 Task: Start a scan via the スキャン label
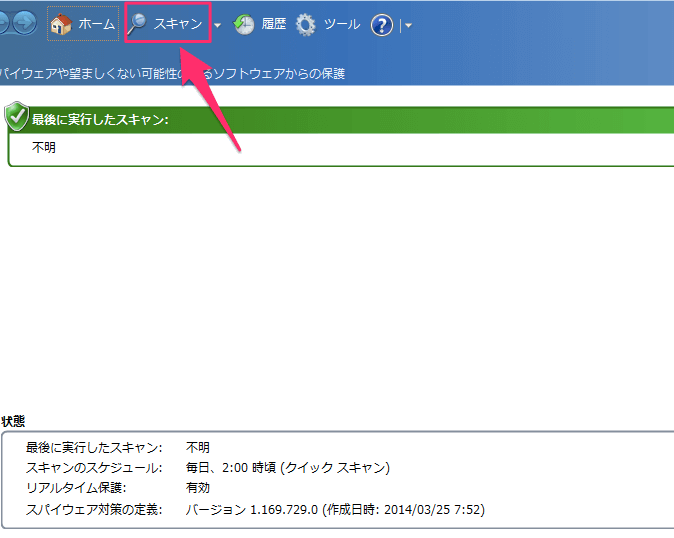point(178,24)
